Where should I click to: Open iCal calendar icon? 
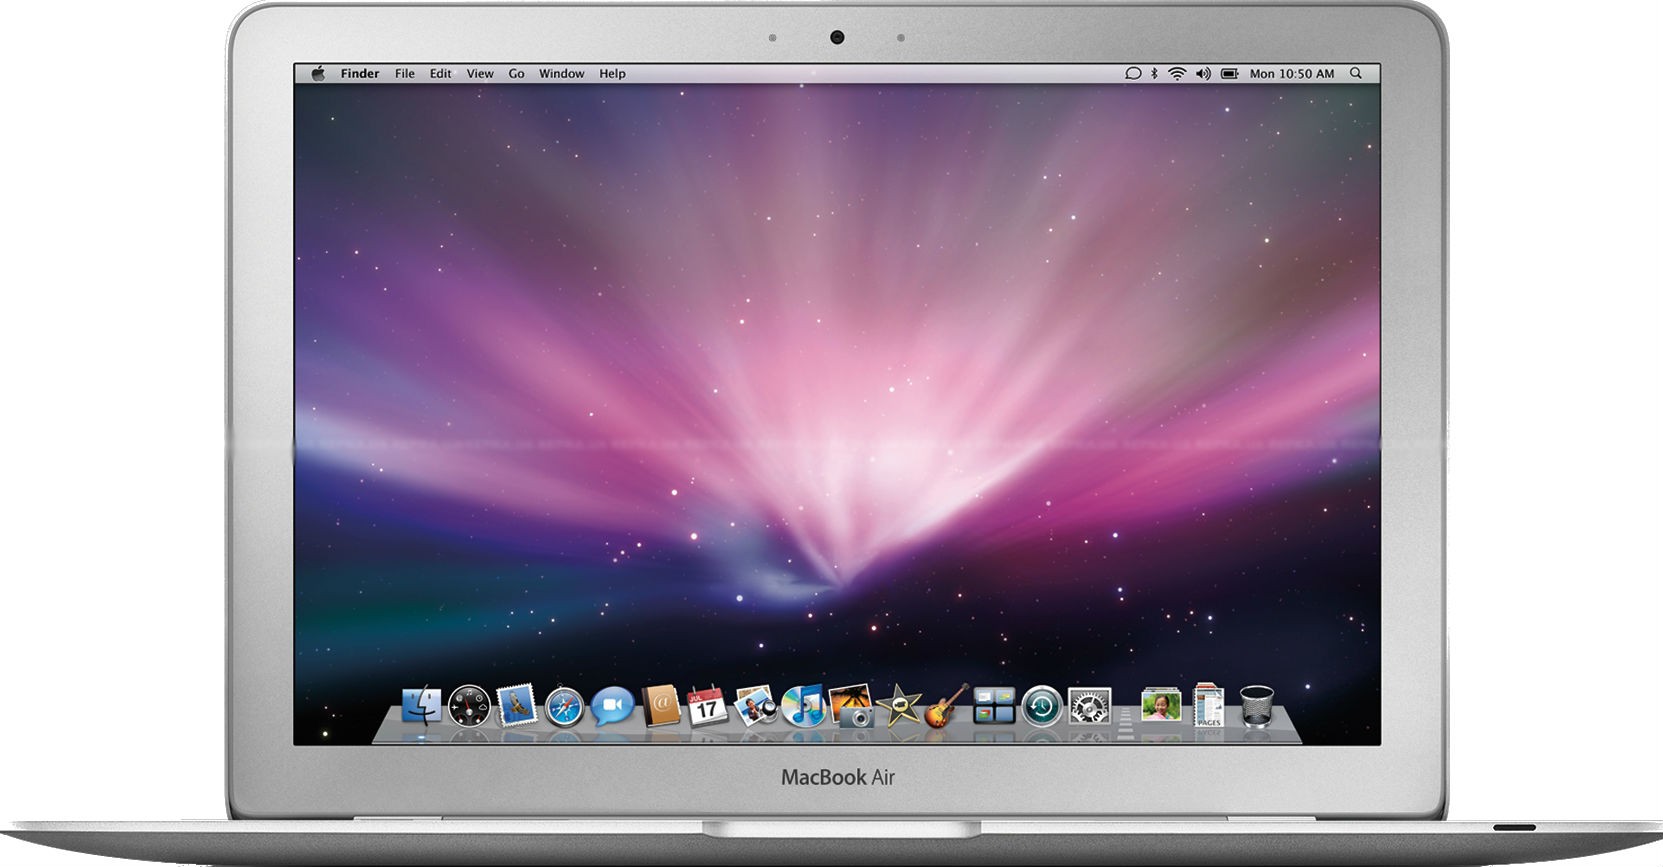coord(707,706)
